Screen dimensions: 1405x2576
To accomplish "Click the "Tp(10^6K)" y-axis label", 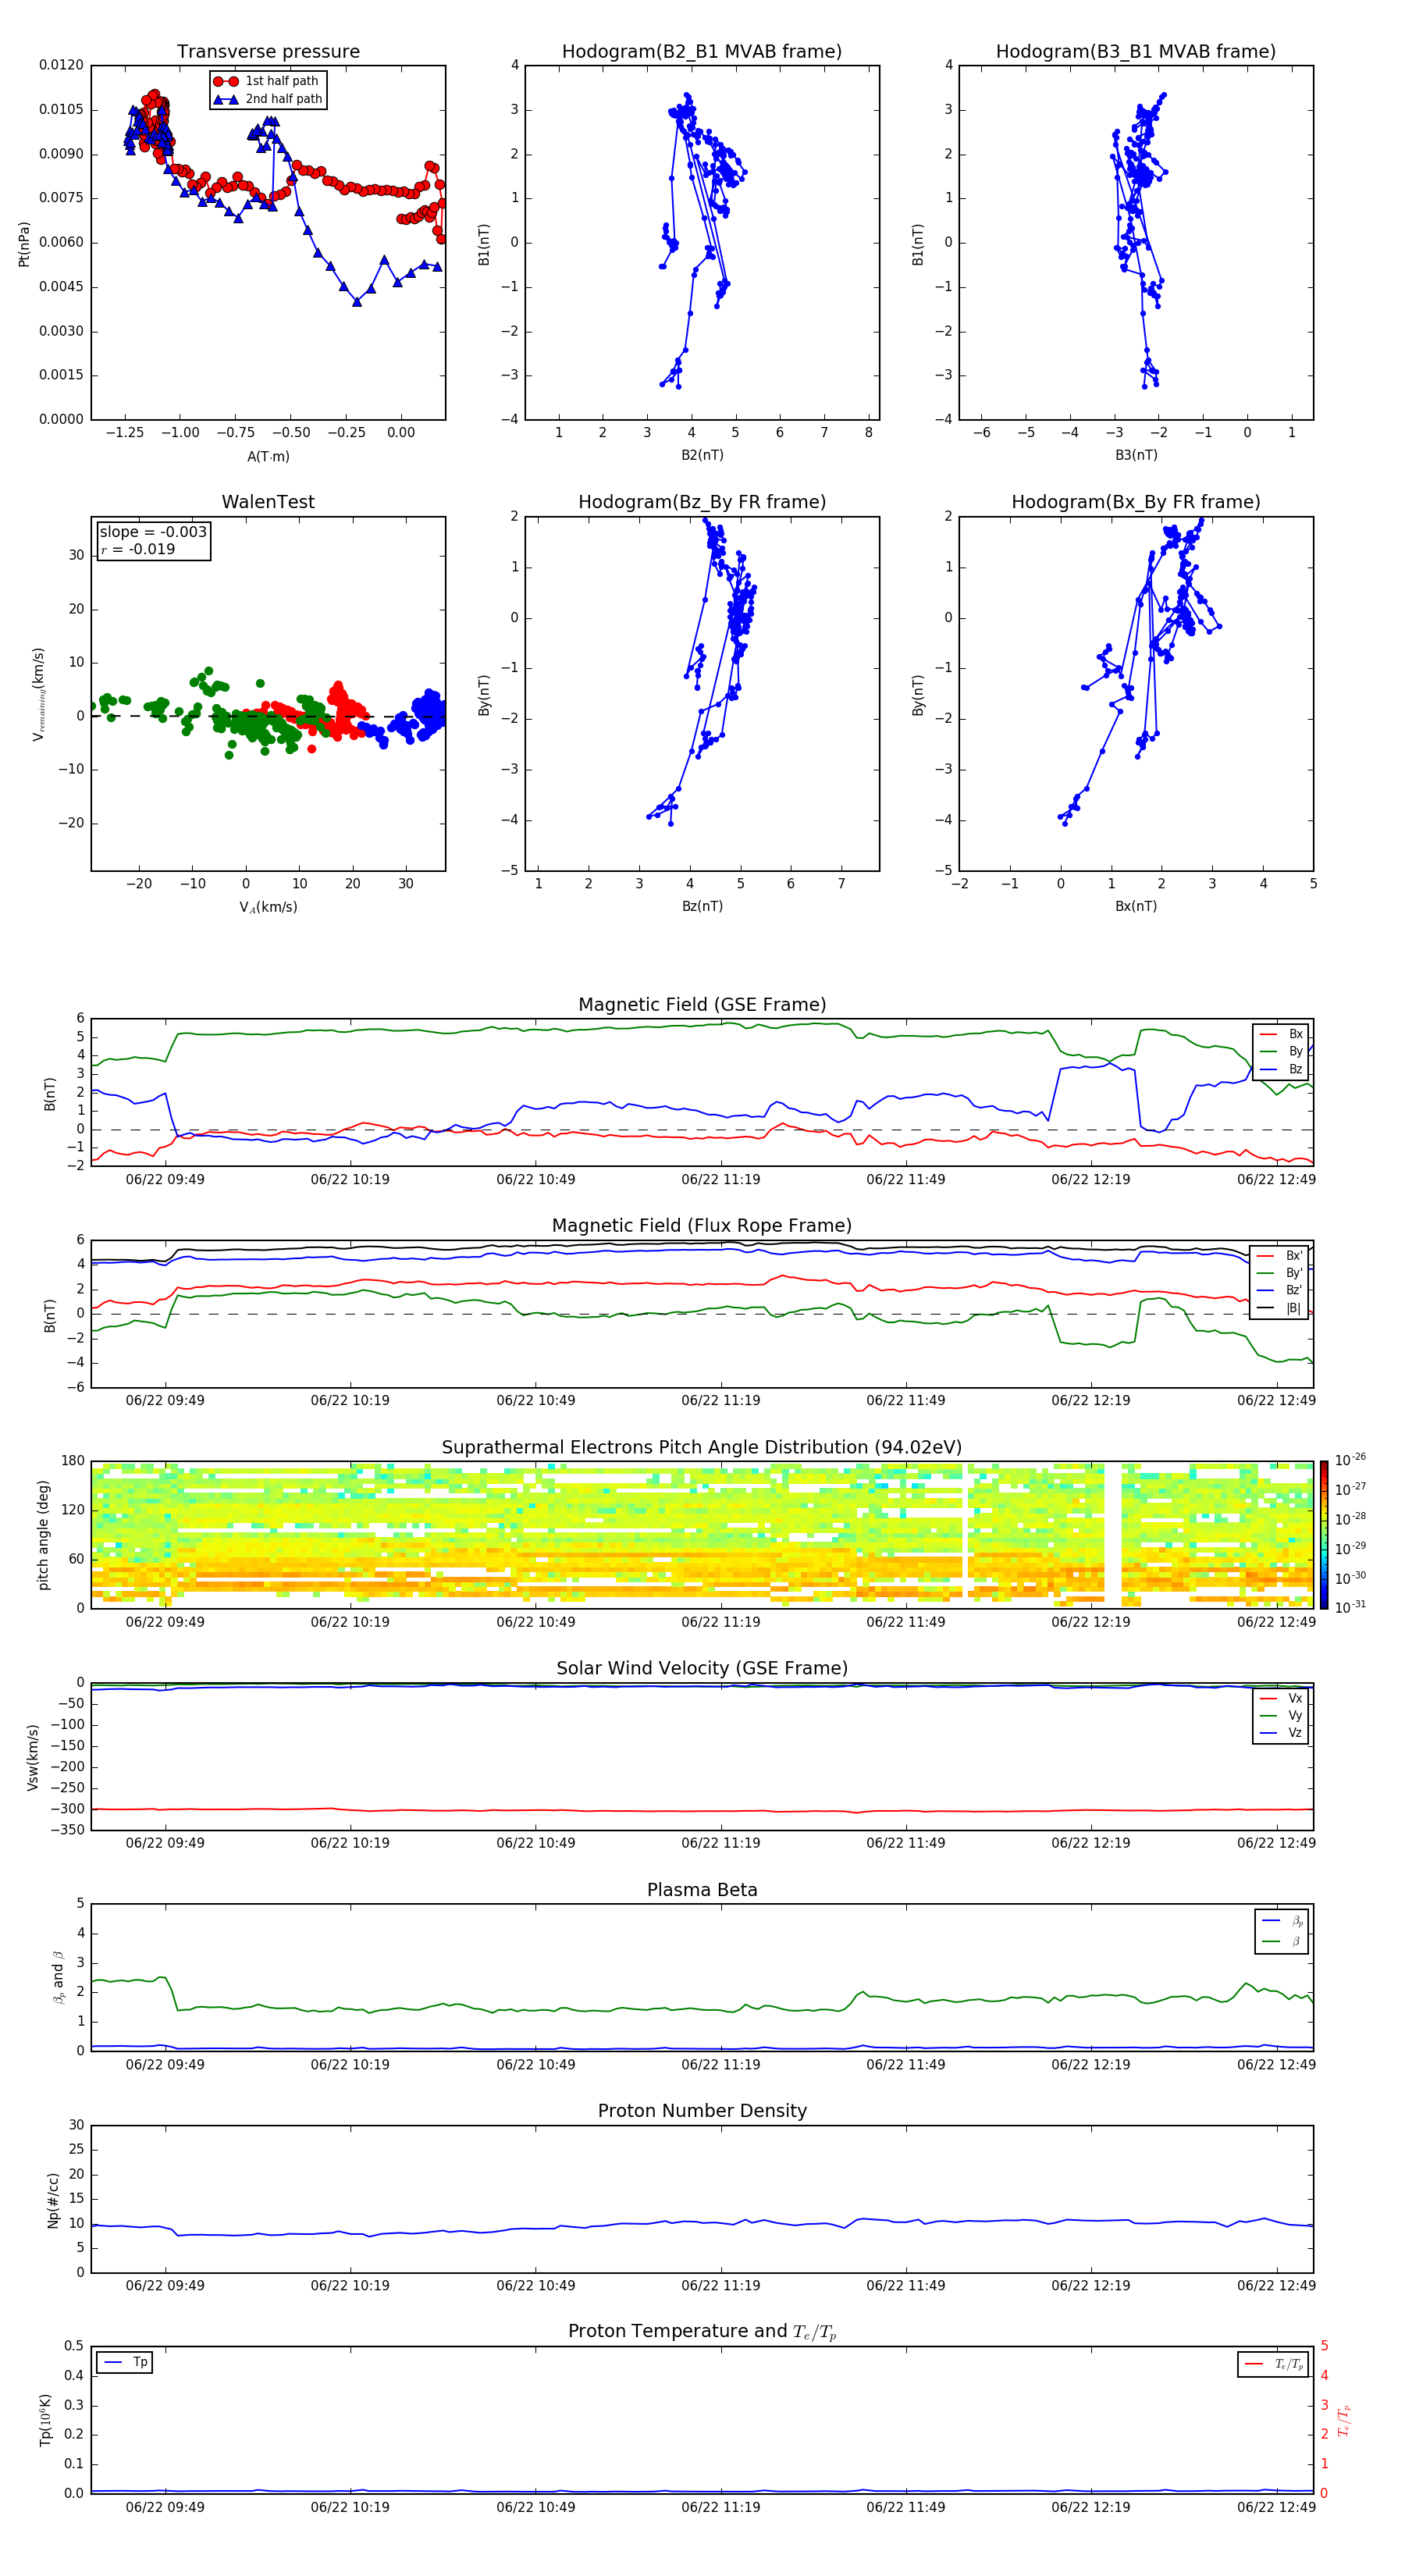I will pos(45,2420).
